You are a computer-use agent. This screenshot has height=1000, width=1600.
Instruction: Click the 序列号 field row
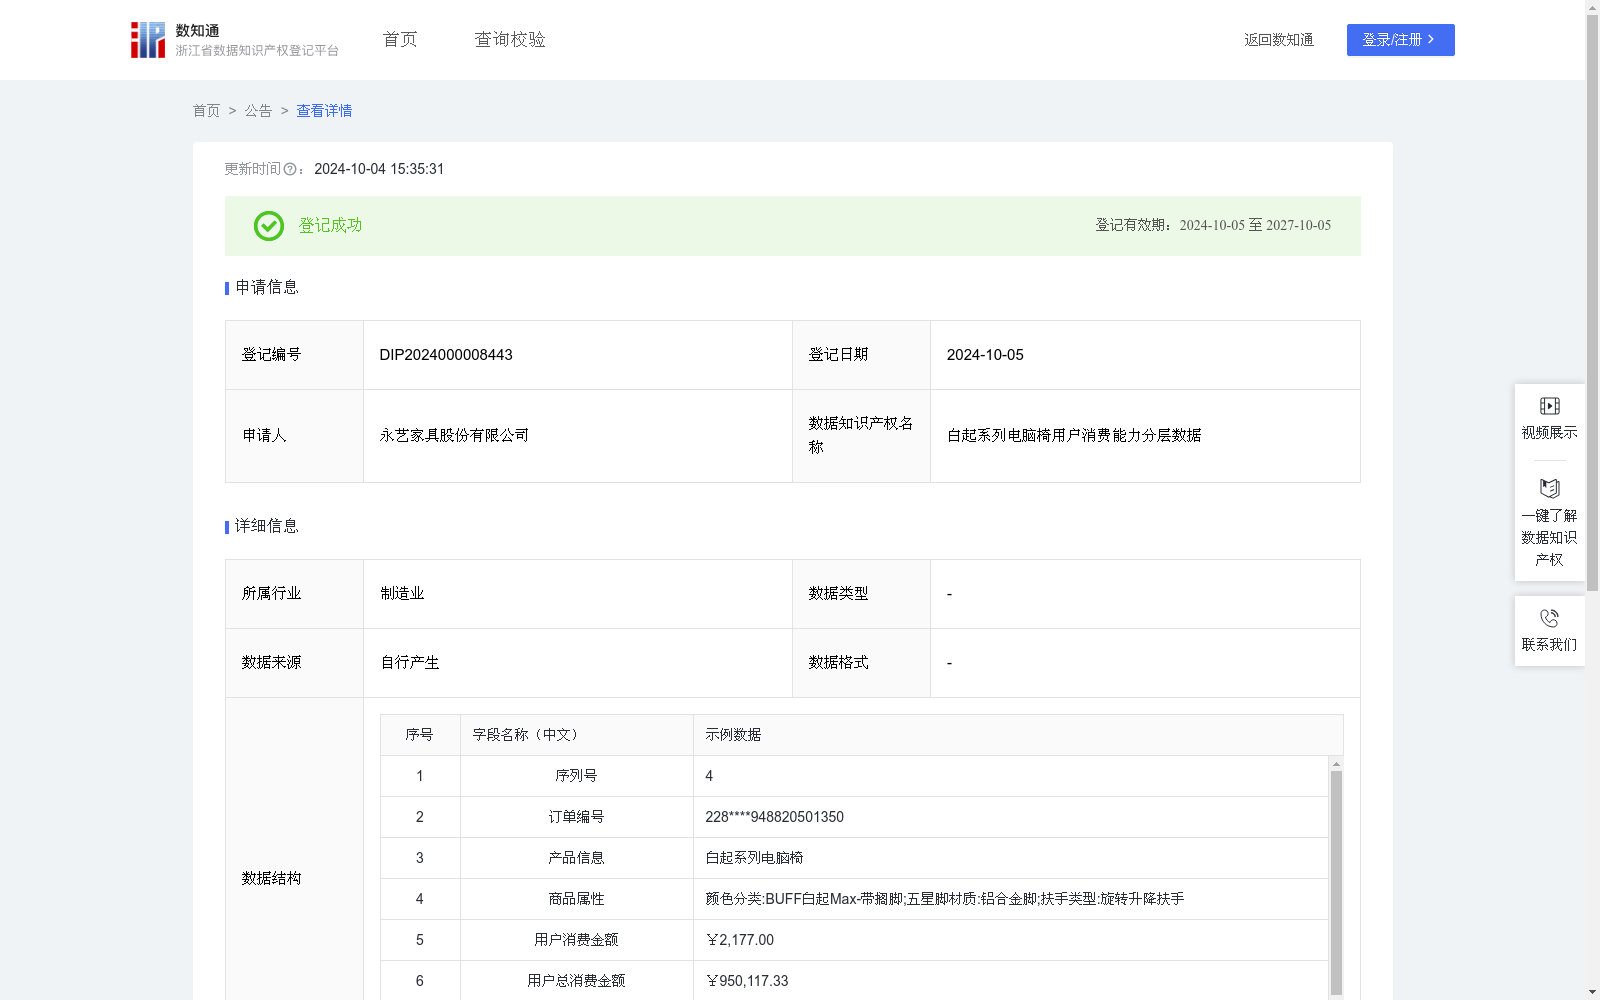coord(854,776)
